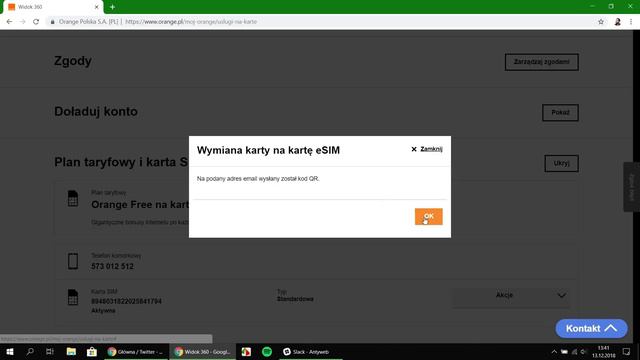Image resolution: width=640 pixels, height=360 pixels.
Task: Click the taskbar clock and date
Action: 604,351
